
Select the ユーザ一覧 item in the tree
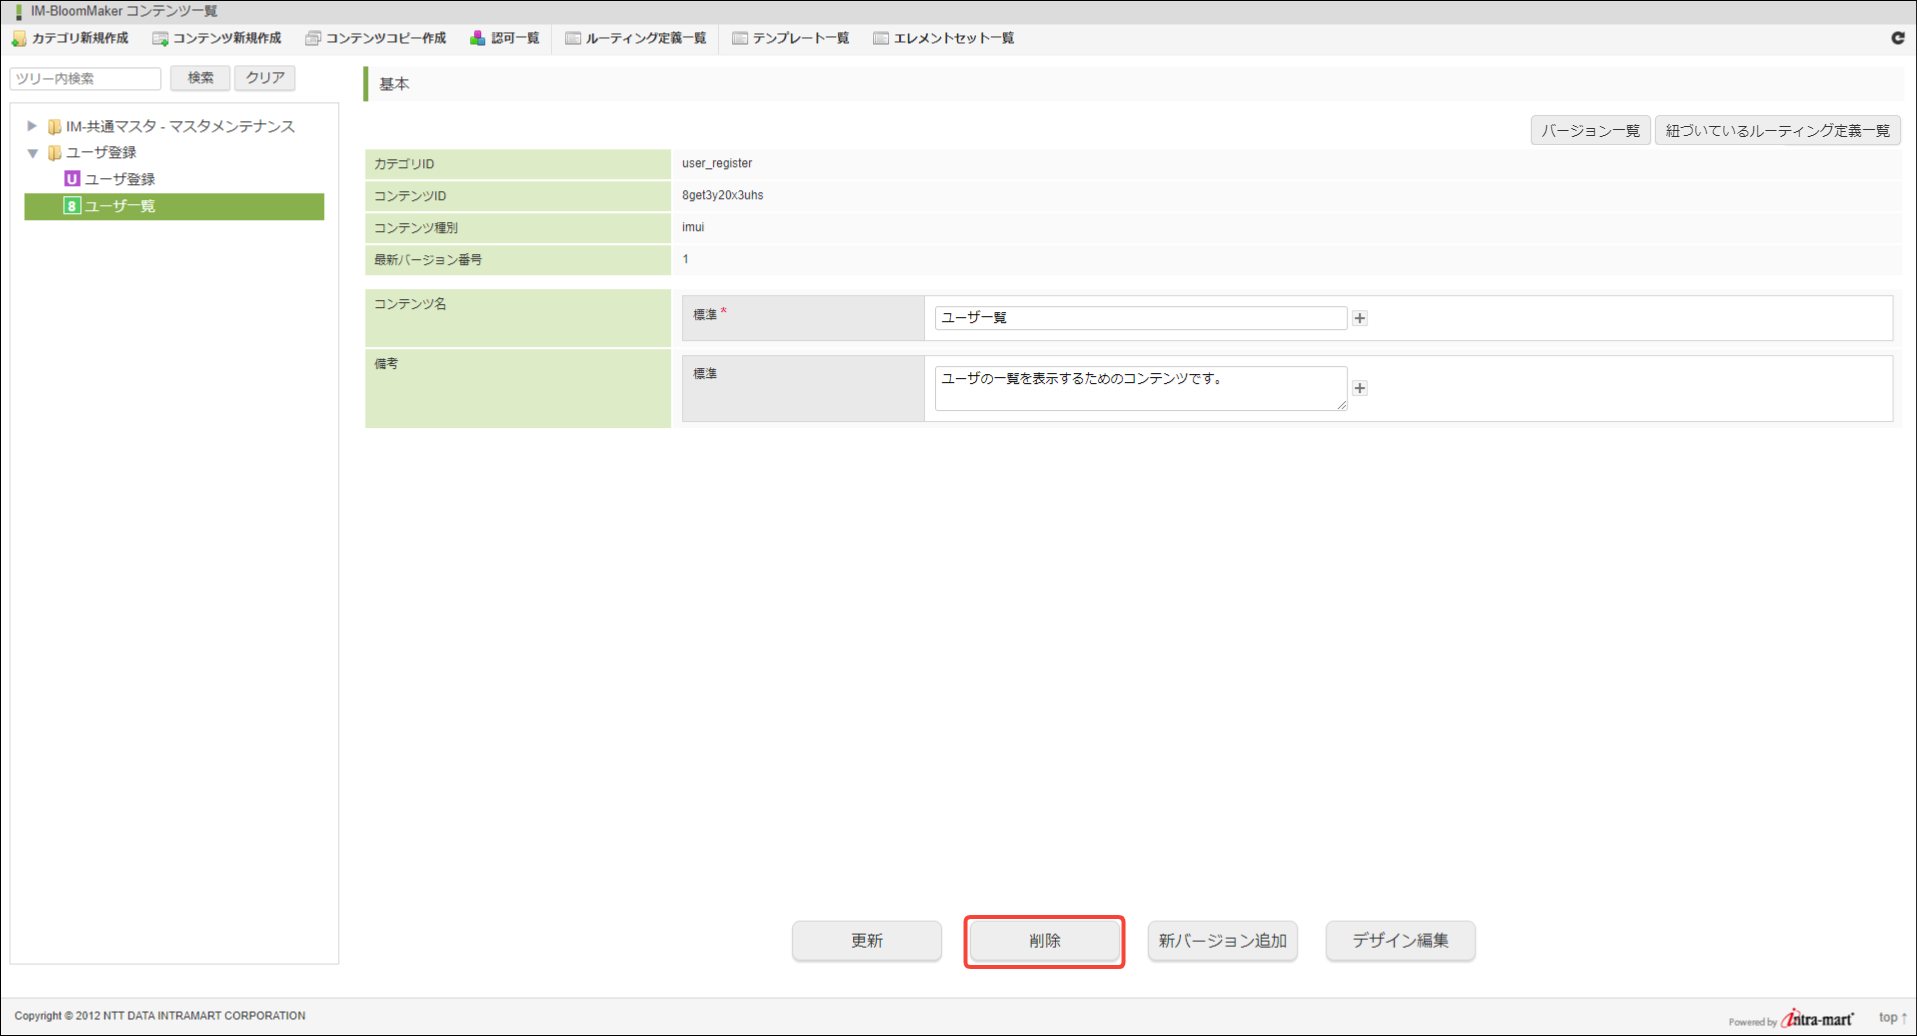(x=119, y=206)
